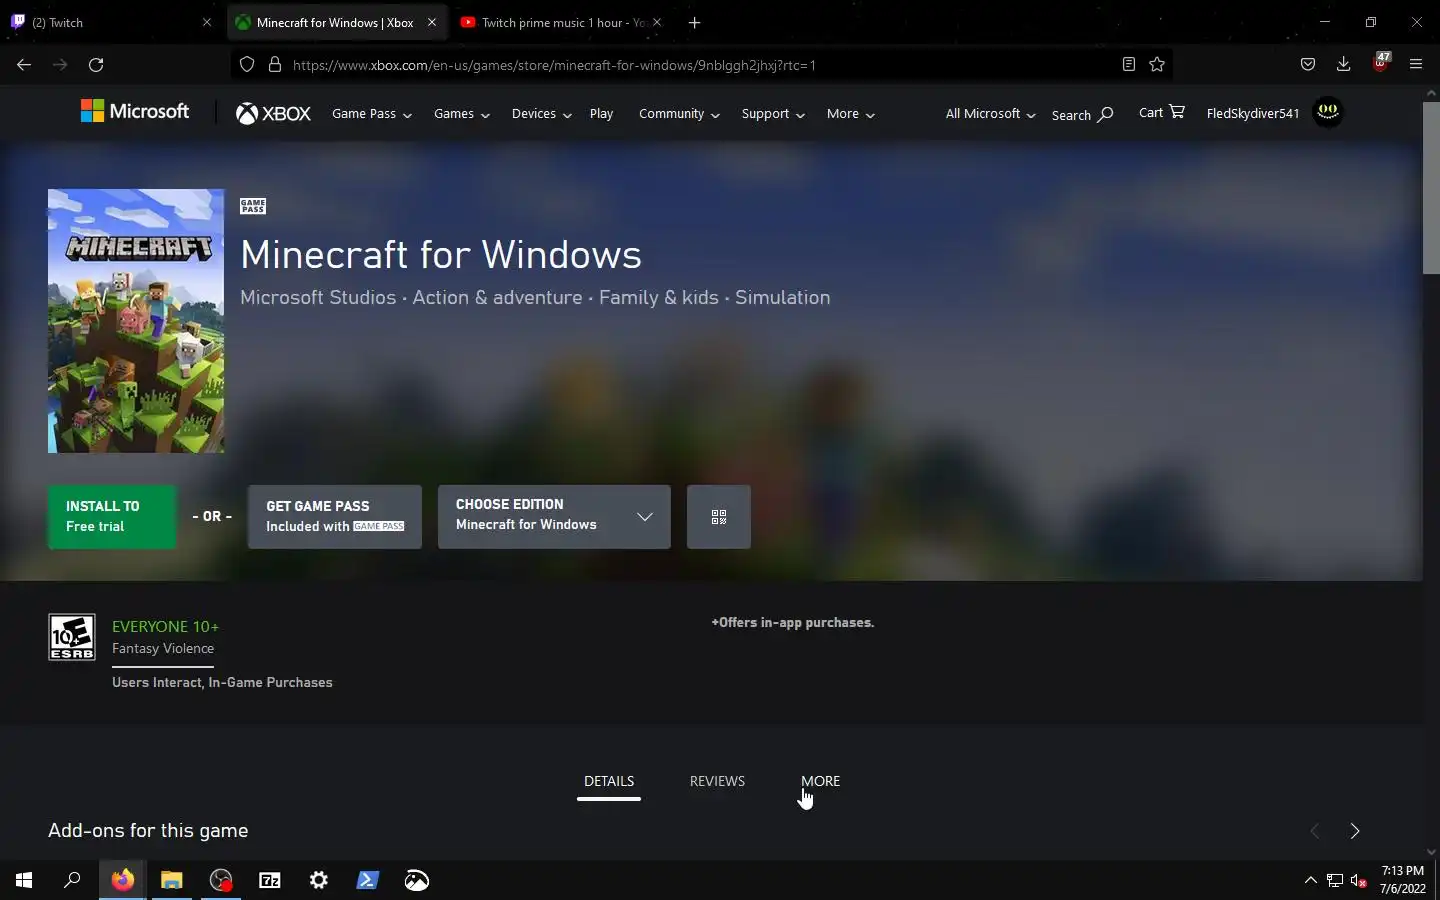Click Get Game Pass button

click(335, 517)
